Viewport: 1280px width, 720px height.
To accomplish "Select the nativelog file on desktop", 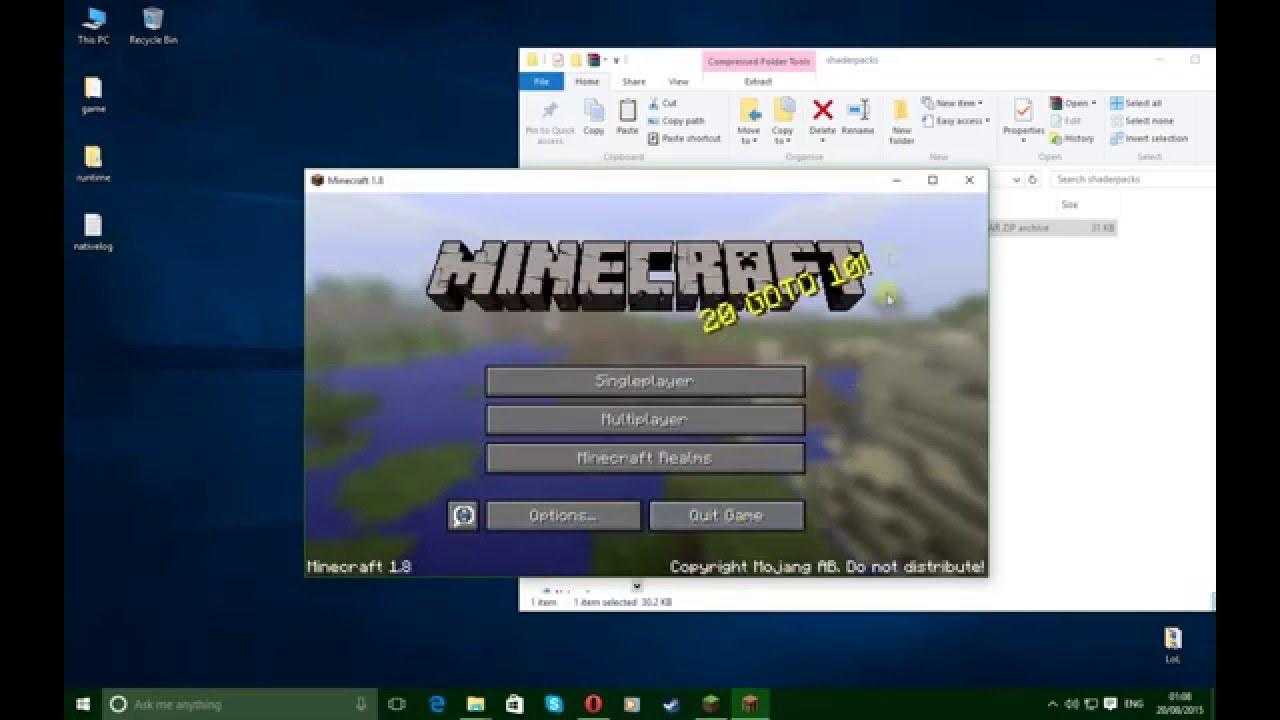I will (x=93, y=233).
